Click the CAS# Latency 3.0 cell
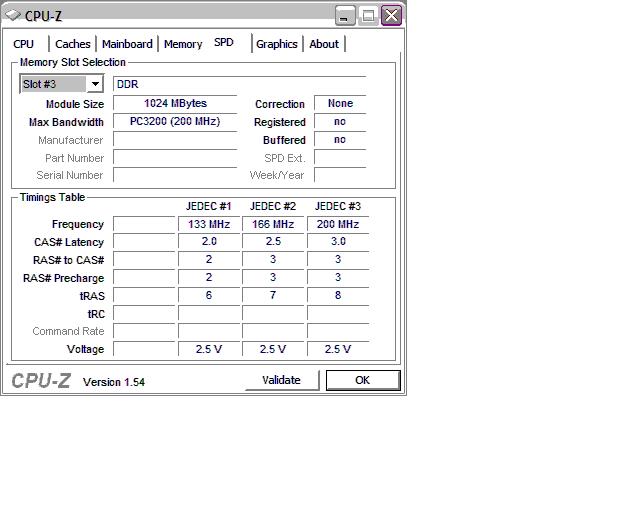This screenshot has width=640, height=512. (338, 241)
